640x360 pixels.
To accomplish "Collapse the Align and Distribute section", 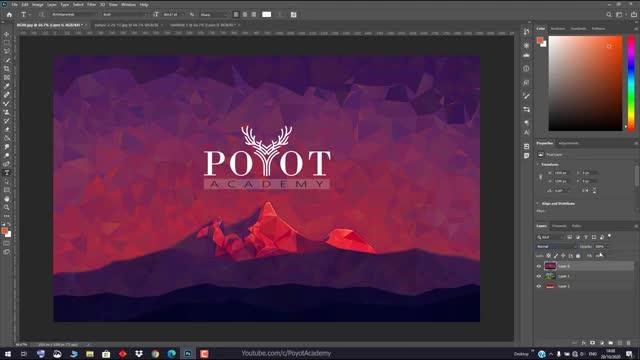I will click(x=538, y=203).
